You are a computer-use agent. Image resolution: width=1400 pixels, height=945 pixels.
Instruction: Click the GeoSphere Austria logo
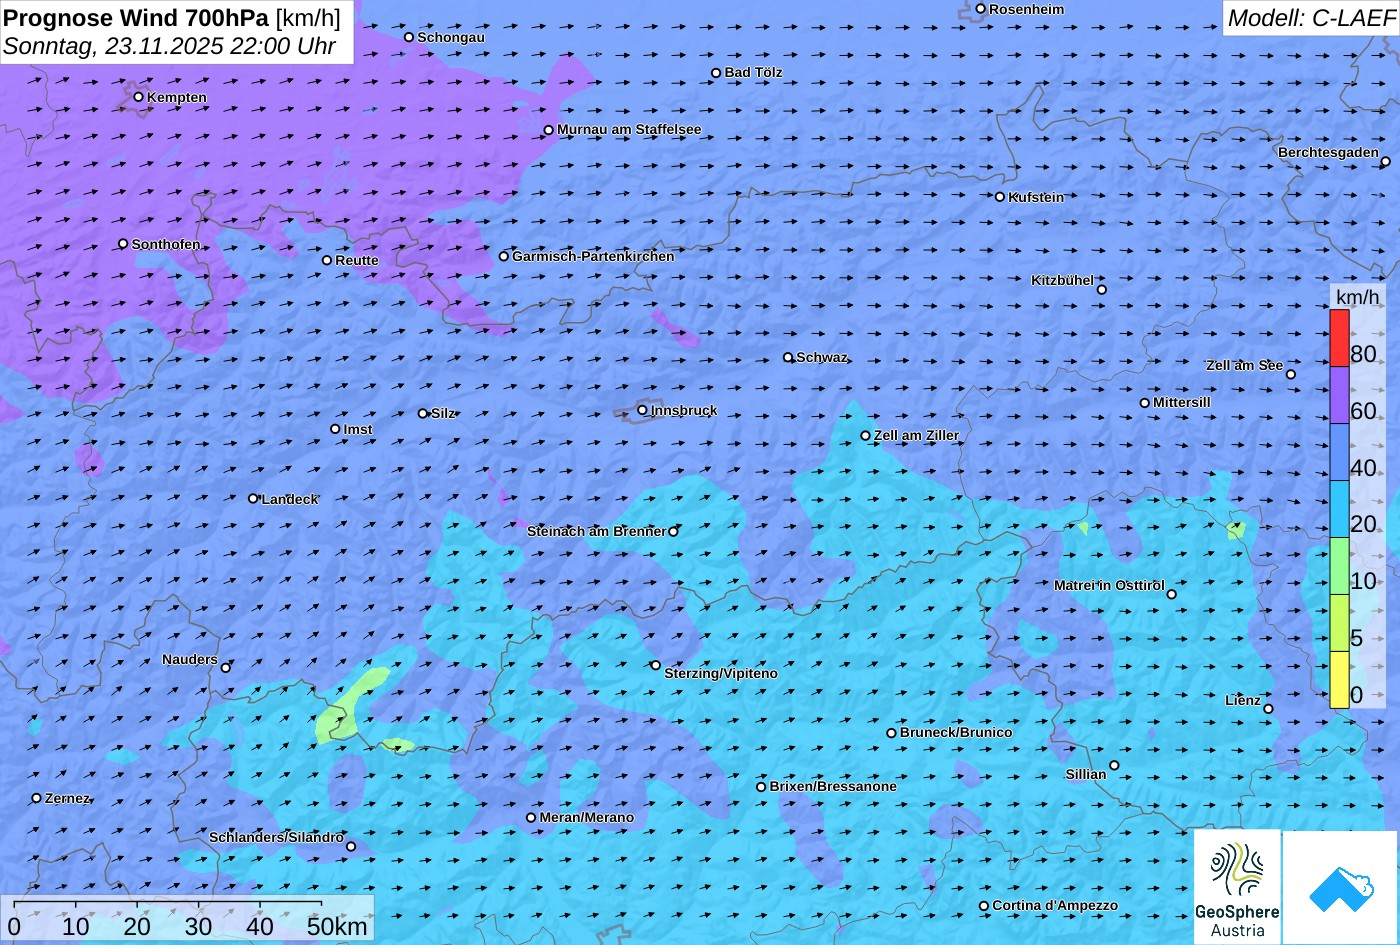pos(1237,887)
